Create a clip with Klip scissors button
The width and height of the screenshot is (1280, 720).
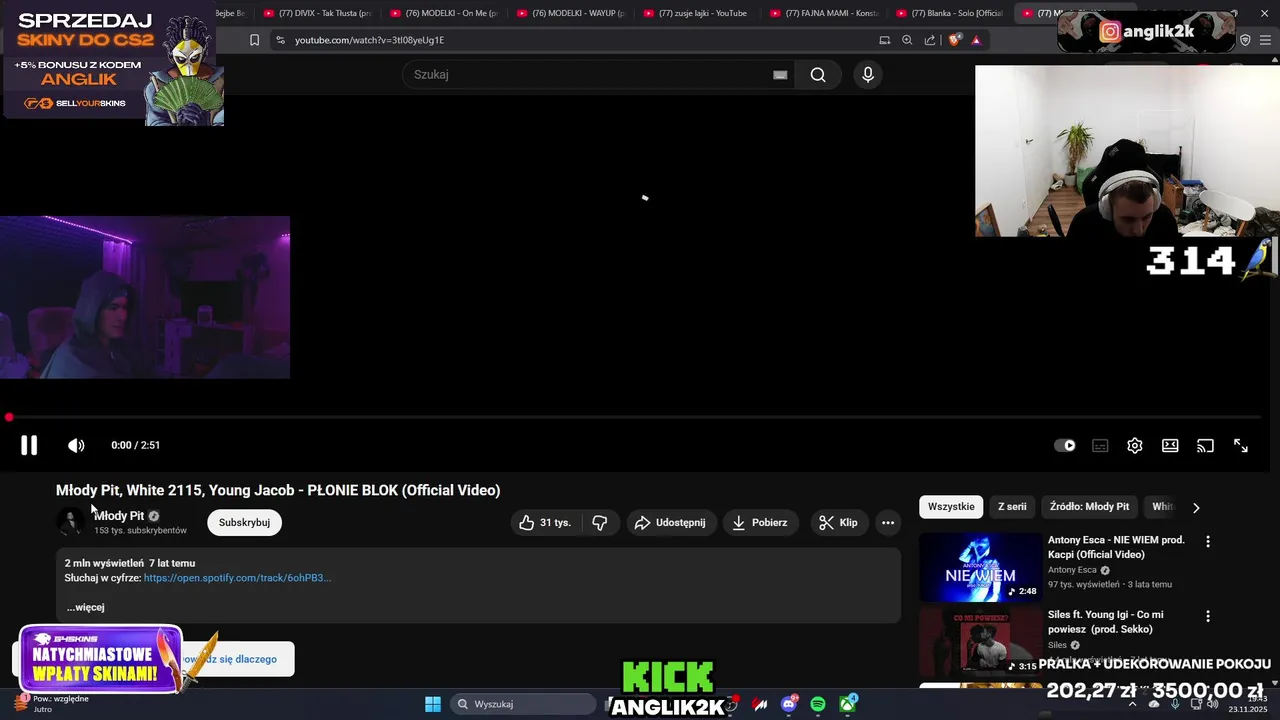point(838,523)
